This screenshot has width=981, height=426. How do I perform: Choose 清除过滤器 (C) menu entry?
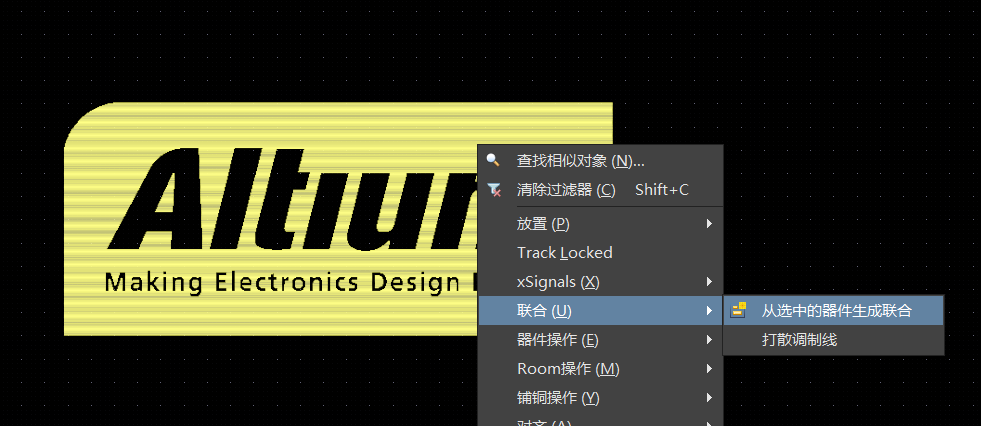(x=600, y=190)
